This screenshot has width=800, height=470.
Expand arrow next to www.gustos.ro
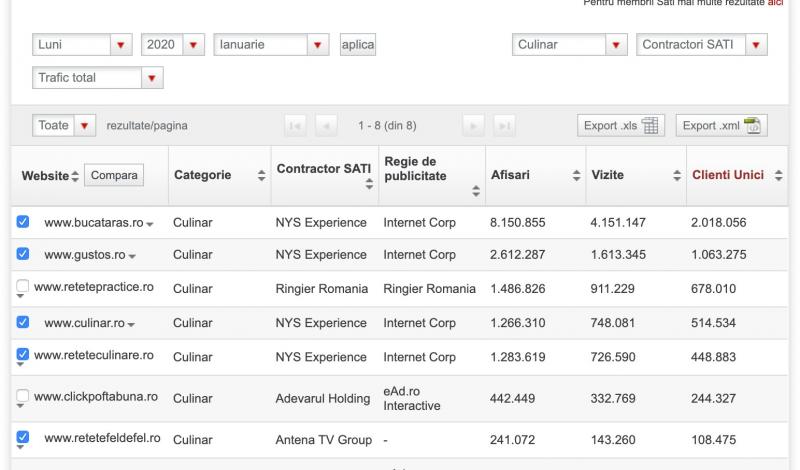click(x=132, y=256)
